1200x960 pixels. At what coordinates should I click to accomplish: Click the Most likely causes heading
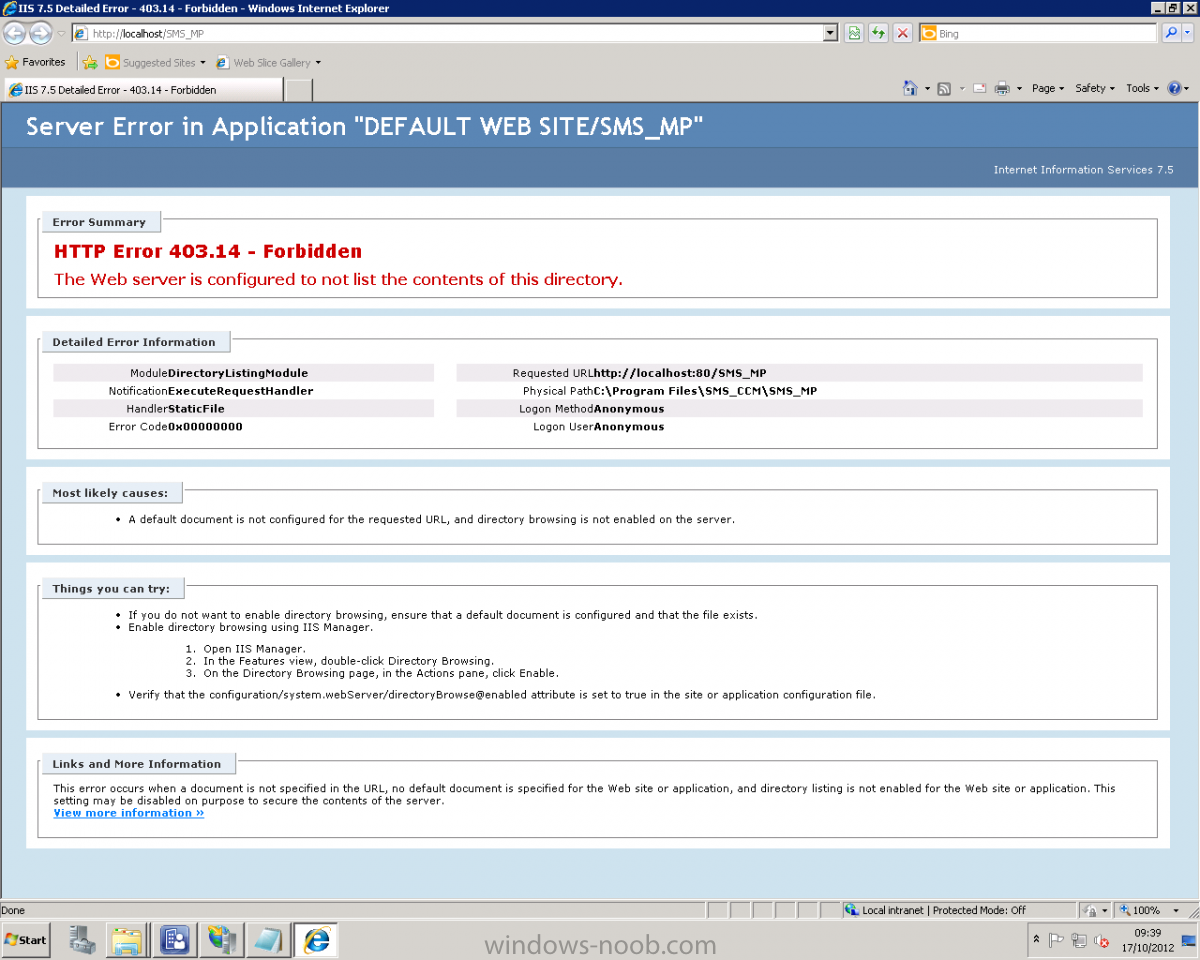pos(111,493)
